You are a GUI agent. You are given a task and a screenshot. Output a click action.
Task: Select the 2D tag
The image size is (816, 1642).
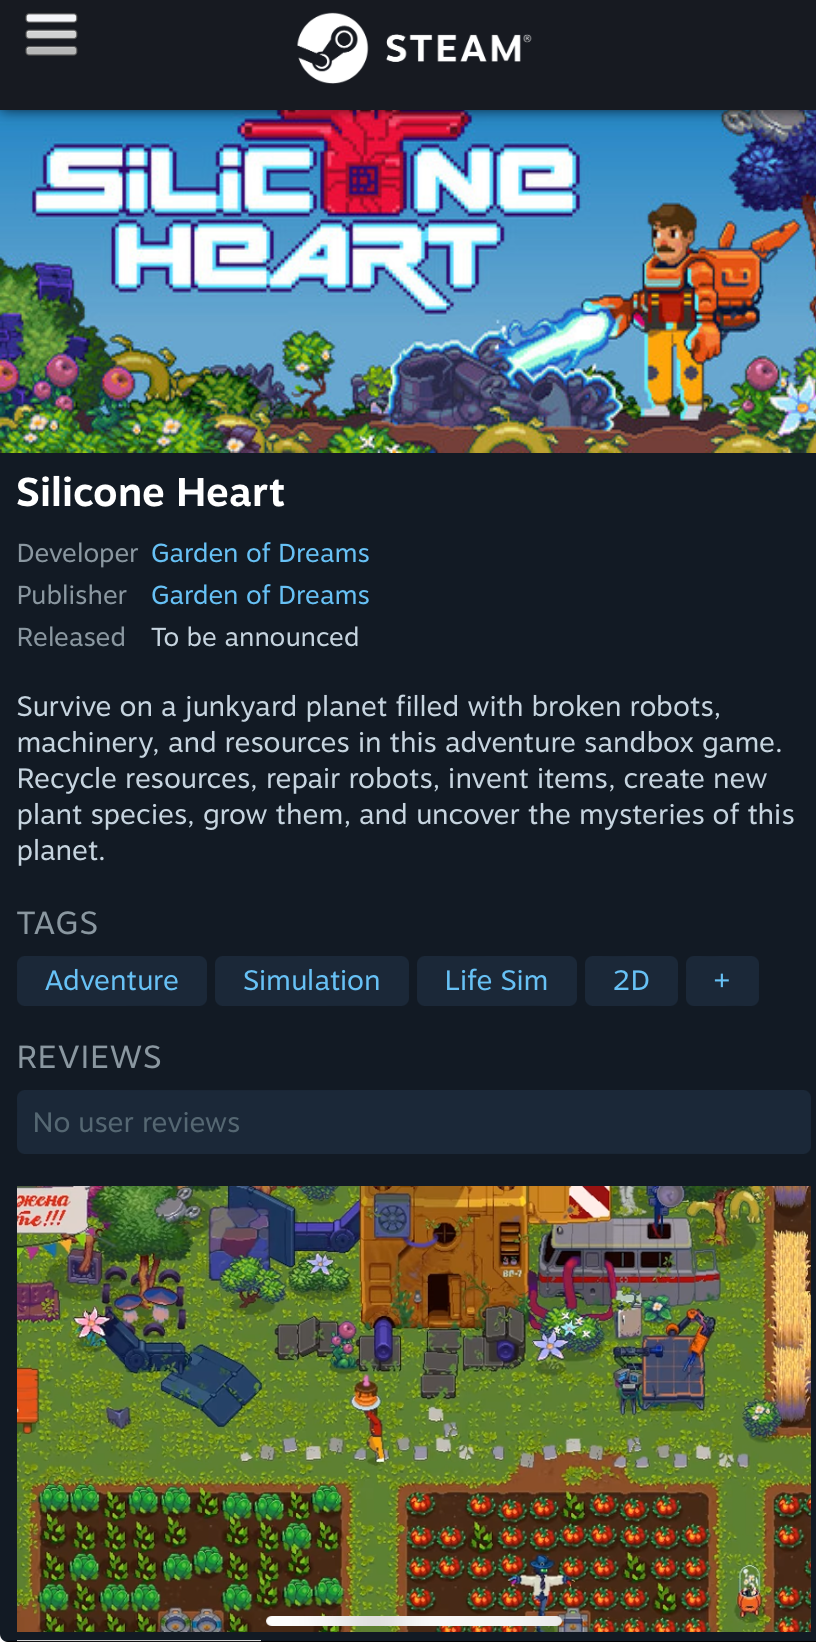click(x=631, y=981)
